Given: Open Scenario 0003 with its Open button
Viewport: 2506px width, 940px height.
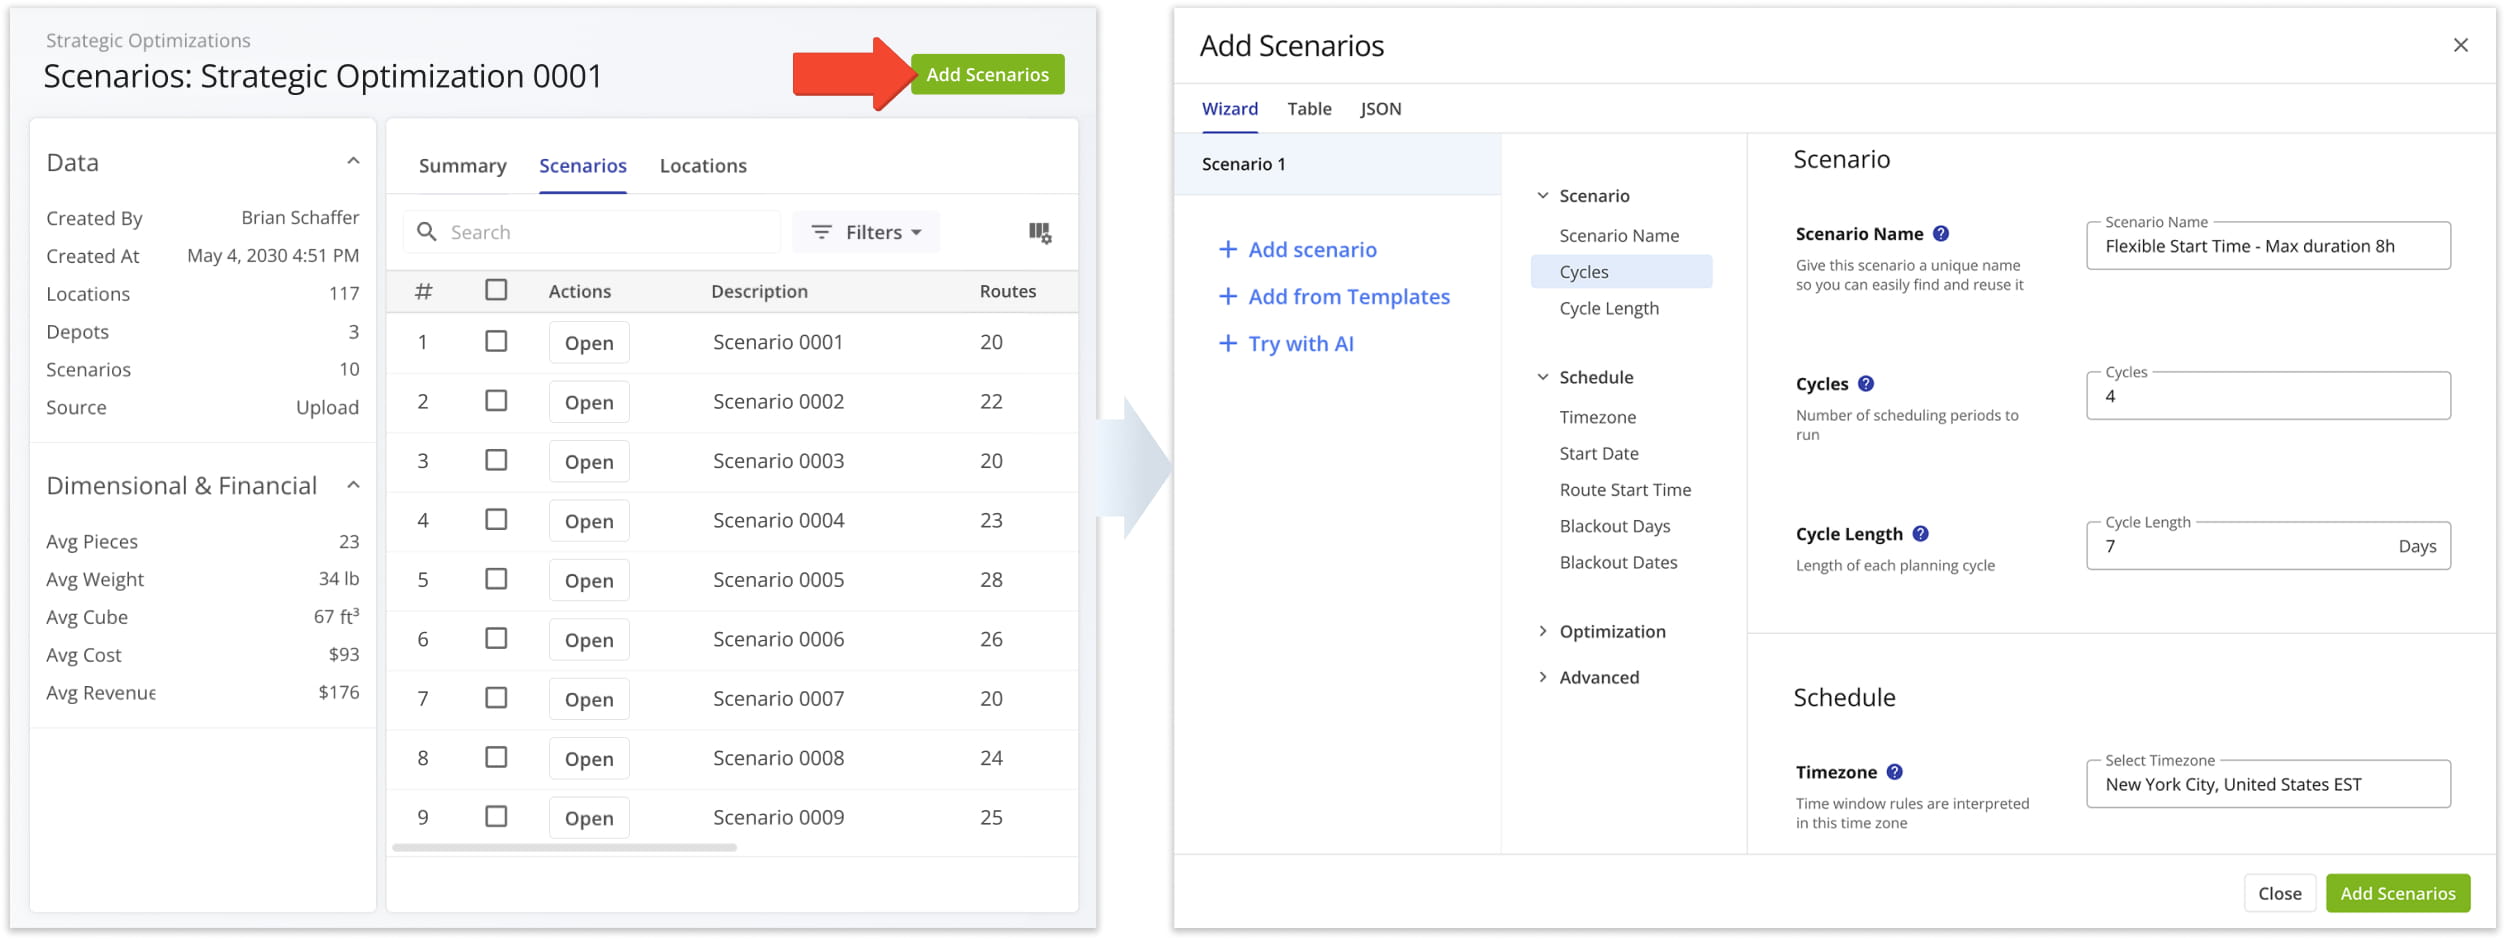Looking at the screenshot, I should pos(588,462).
